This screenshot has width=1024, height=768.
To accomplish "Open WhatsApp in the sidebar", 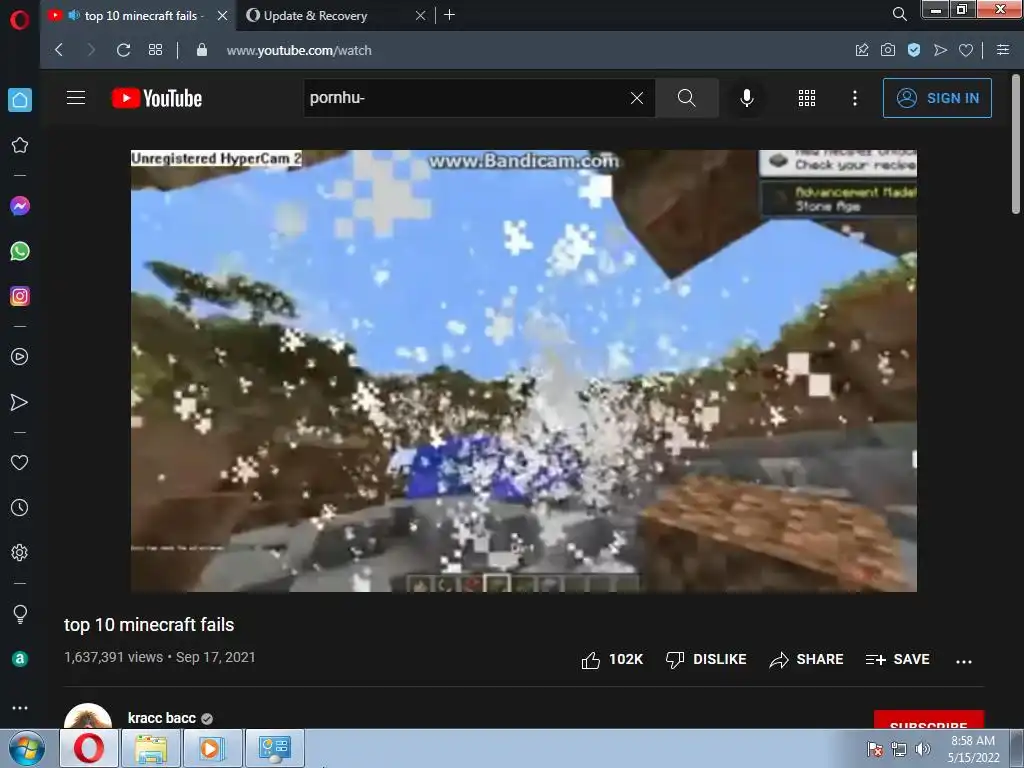I will pyautogui.click(x=20, y=251).
